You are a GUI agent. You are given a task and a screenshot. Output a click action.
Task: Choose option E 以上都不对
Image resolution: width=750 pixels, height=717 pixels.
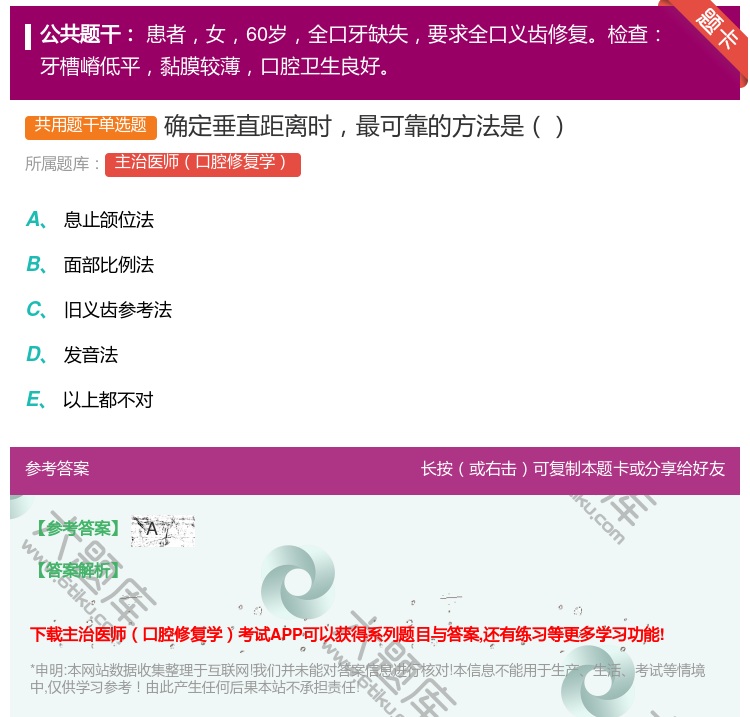click(x=90, y=400)
